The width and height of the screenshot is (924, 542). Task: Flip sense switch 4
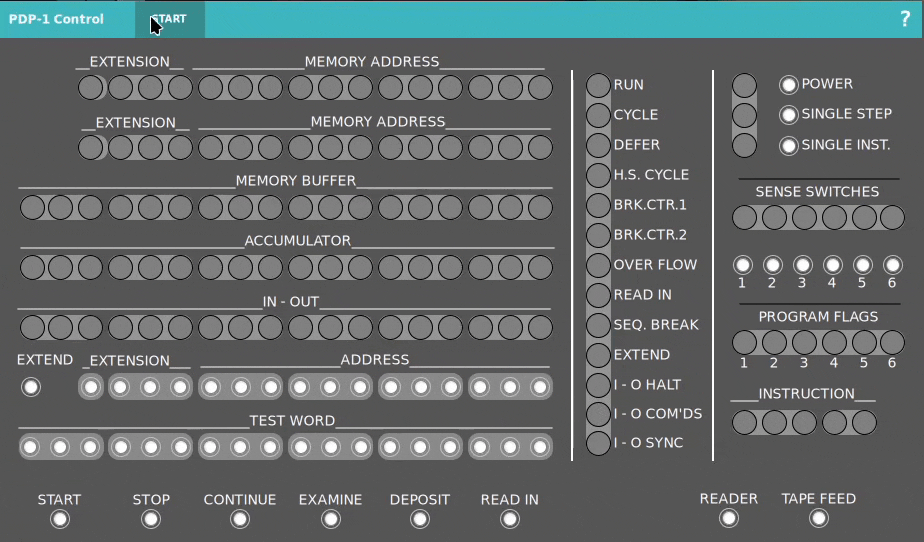point(833,265)
